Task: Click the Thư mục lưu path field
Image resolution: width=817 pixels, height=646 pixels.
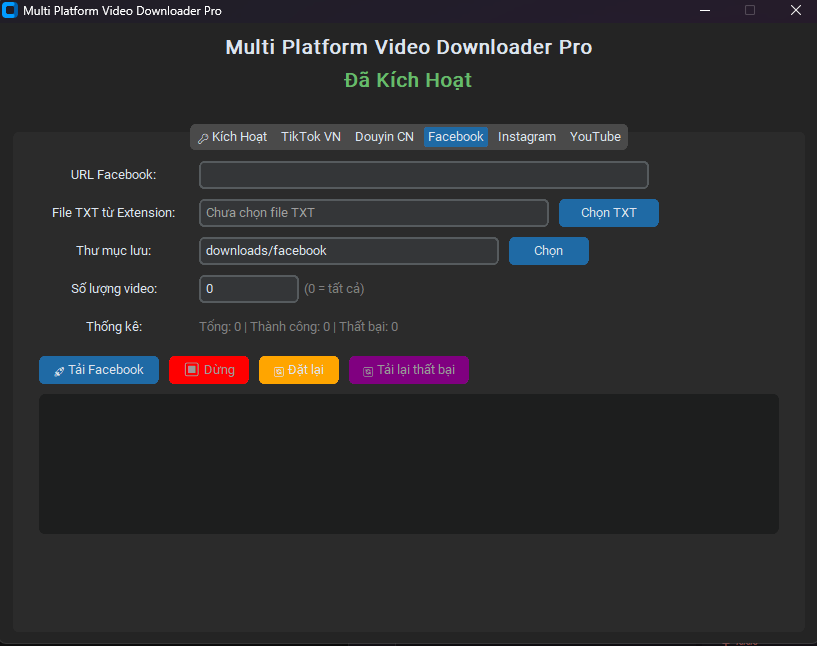Action: click(349, 251)
